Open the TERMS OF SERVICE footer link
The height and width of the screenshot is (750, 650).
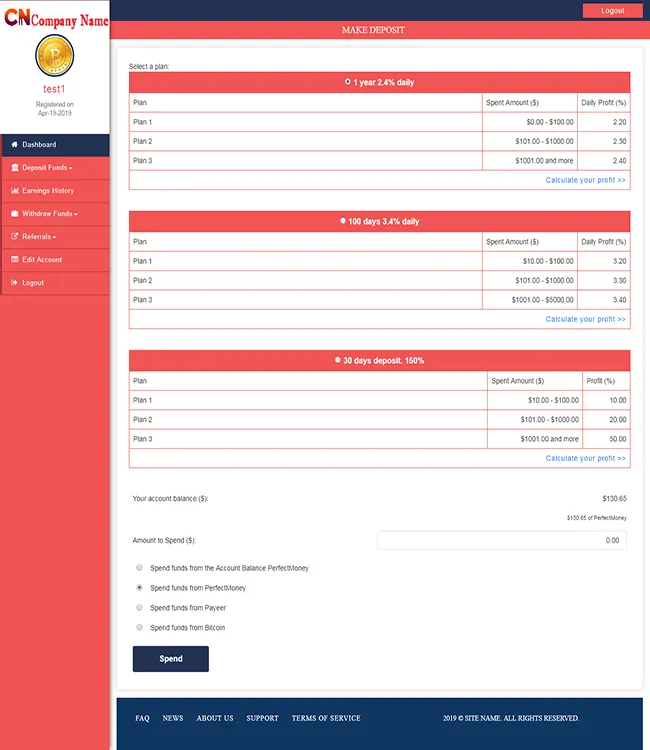click(x=326, y=718)
